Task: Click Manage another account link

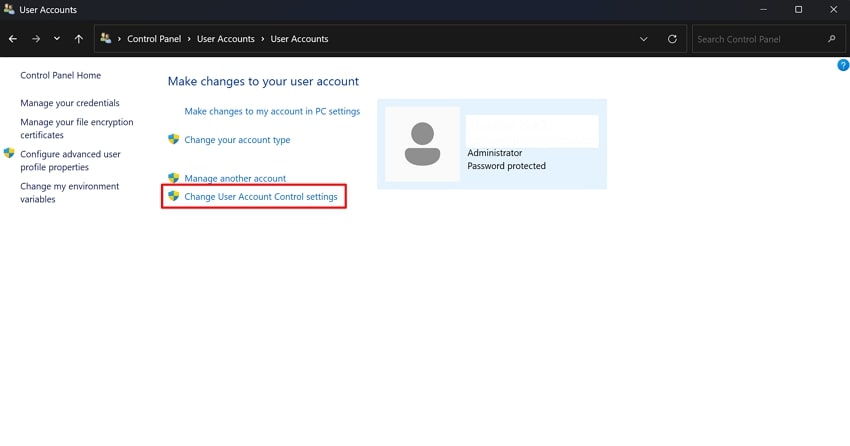Action: (x=235, y=178)
